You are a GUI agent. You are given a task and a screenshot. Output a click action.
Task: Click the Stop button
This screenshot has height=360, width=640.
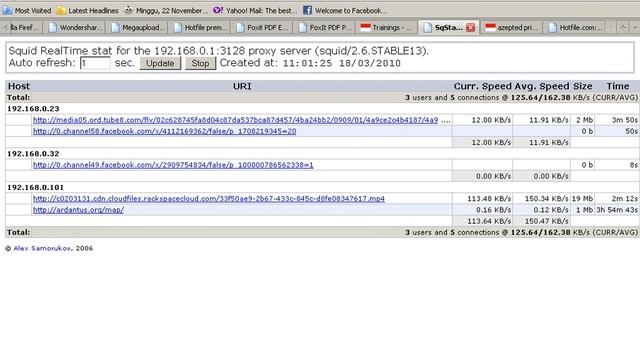click(200, 63)
